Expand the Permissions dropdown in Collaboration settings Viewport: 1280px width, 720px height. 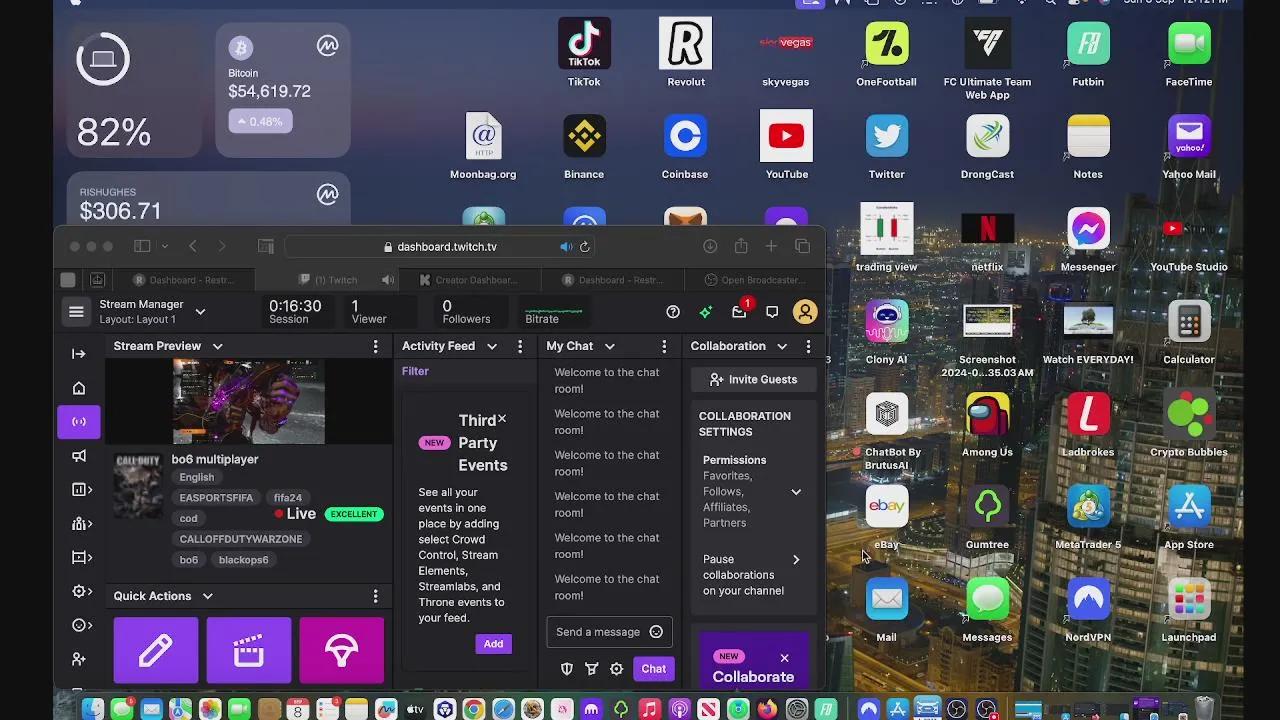[796, 492]
